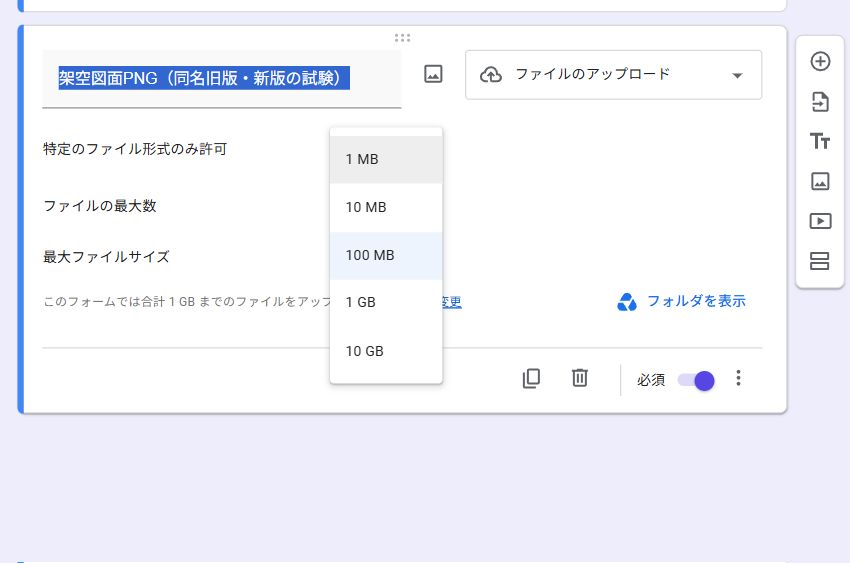850x563 pixels.
Task: Import questions from sidebar icon
Action: 820,101
